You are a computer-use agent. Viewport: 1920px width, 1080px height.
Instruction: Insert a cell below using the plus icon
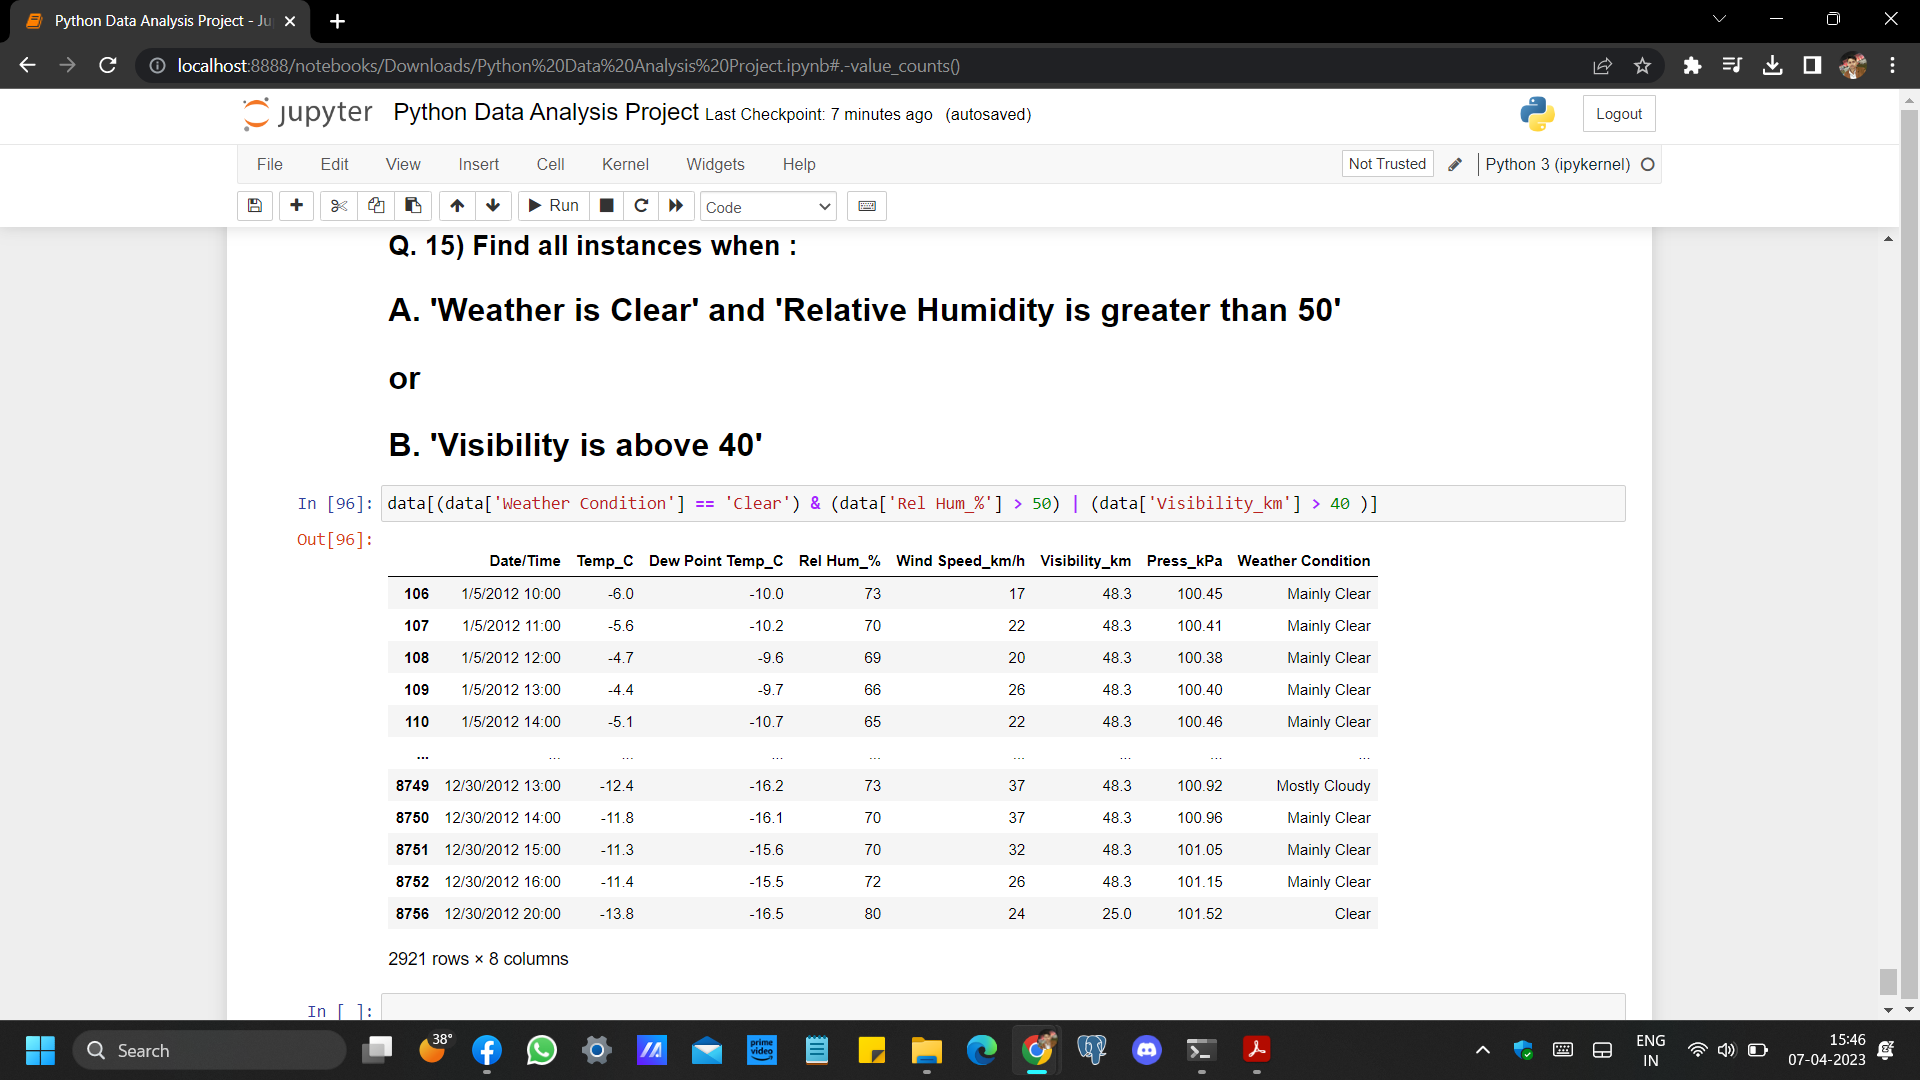click(296, 206)
